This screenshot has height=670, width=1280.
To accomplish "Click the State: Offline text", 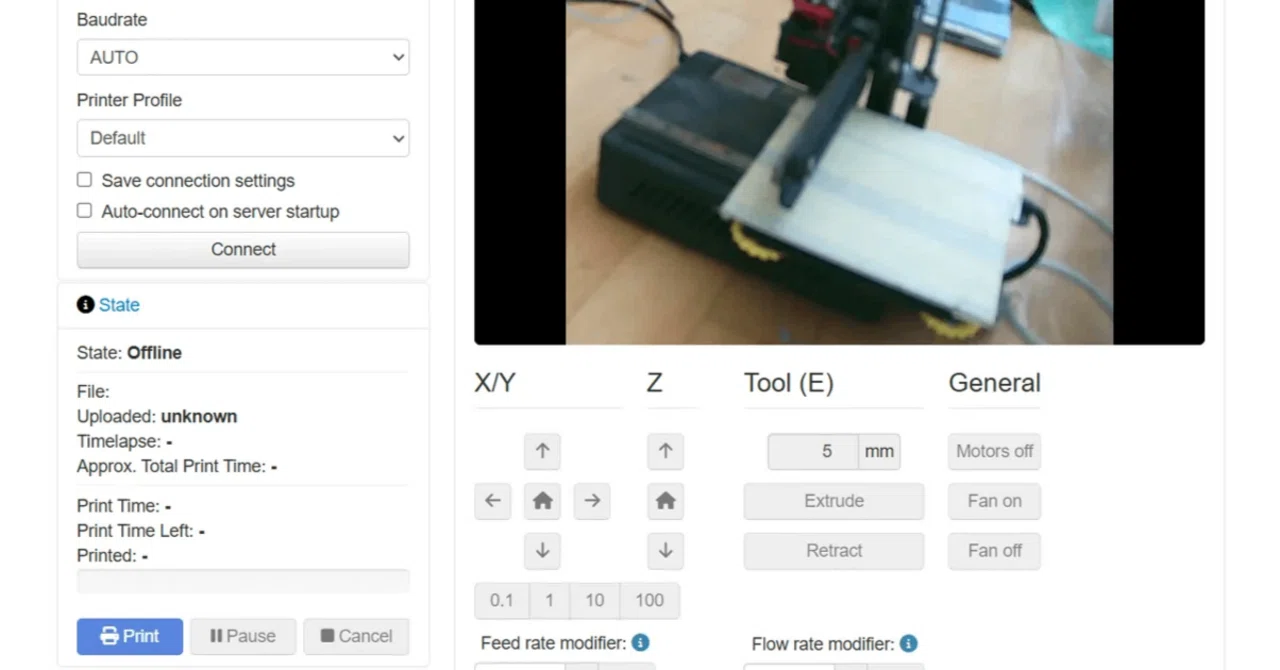I will [x=129, y=353].
